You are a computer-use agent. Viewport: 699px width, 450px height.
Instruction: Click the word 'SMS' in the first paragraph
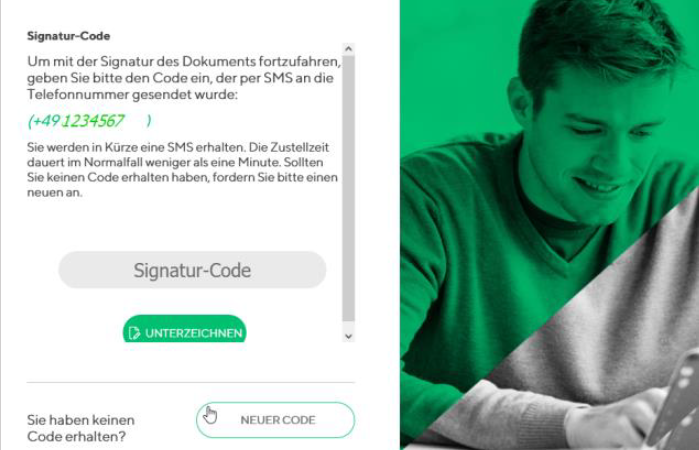pos(278,78)
